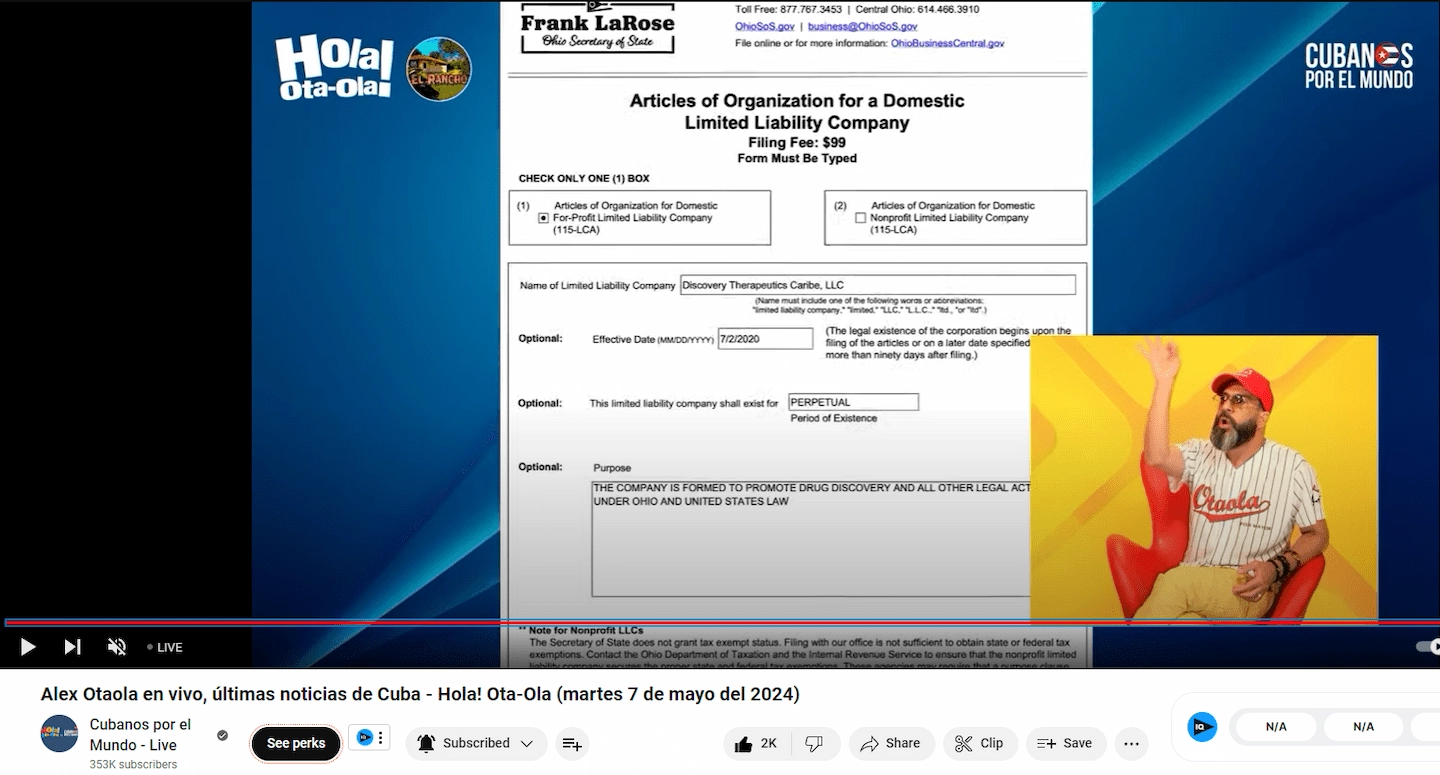Viewport: 1440px width, 775px height.
Task: Open the More actions ellipsis menu
Action: (1131, 744)
